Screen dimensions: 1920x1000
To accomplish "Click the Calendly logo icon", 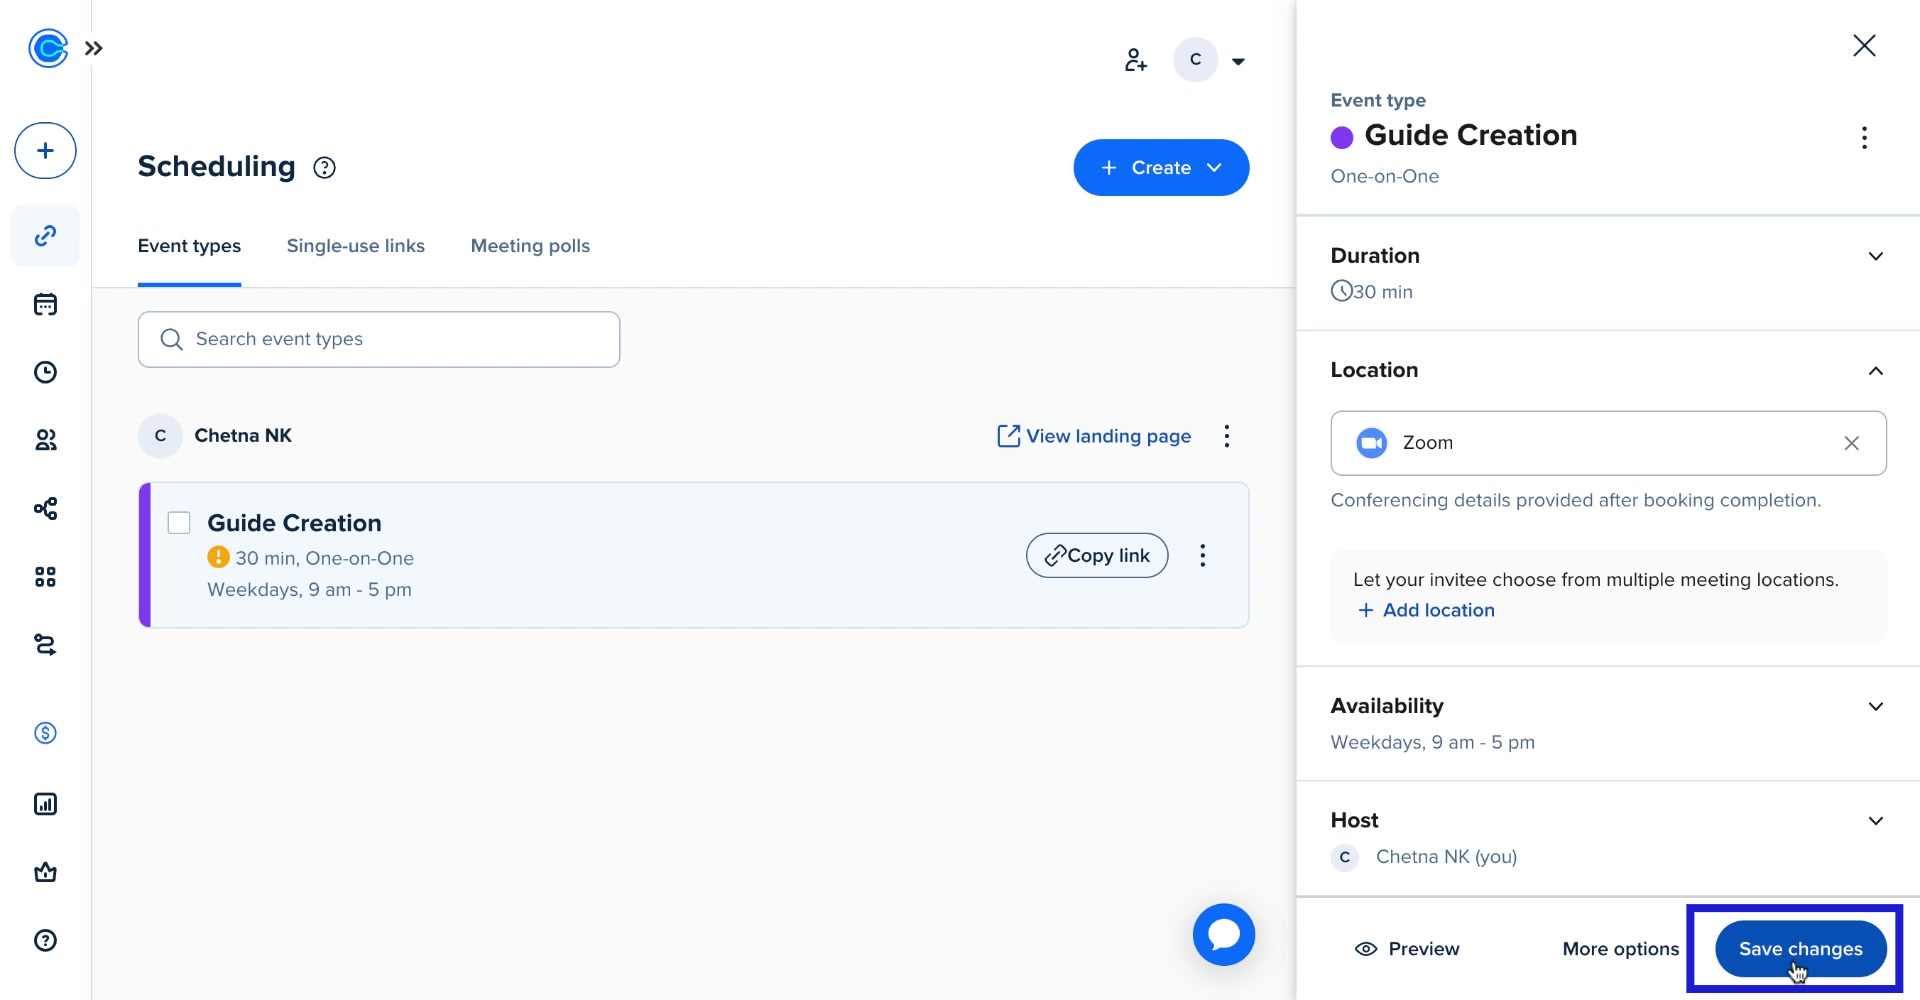I will (47, 48).
